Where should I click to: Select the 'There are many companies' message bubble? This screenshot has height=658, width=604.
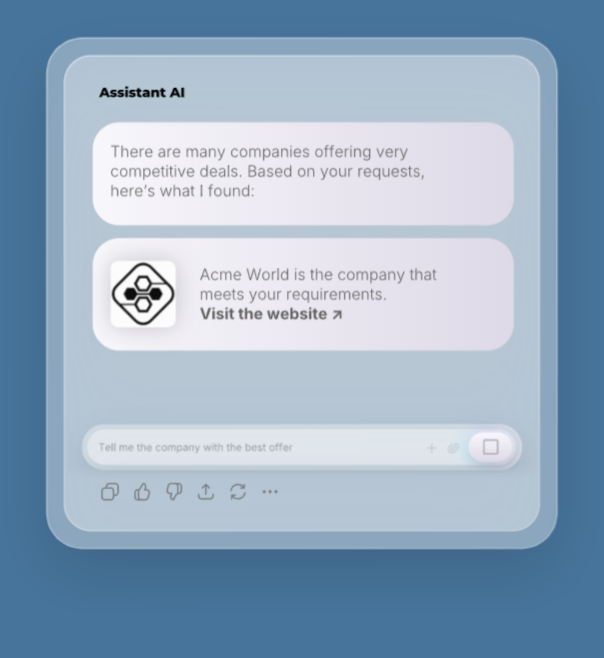(x=303, y=173)
